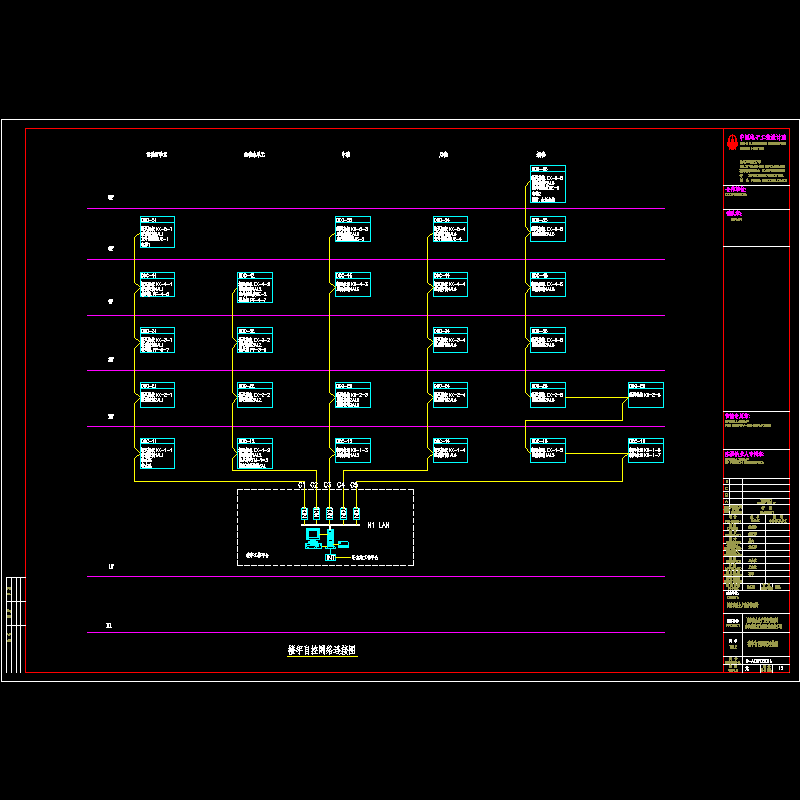Select the gateway box beneath the server tower
The height and width of the screenshot is (800, 800).
point(330,557)
